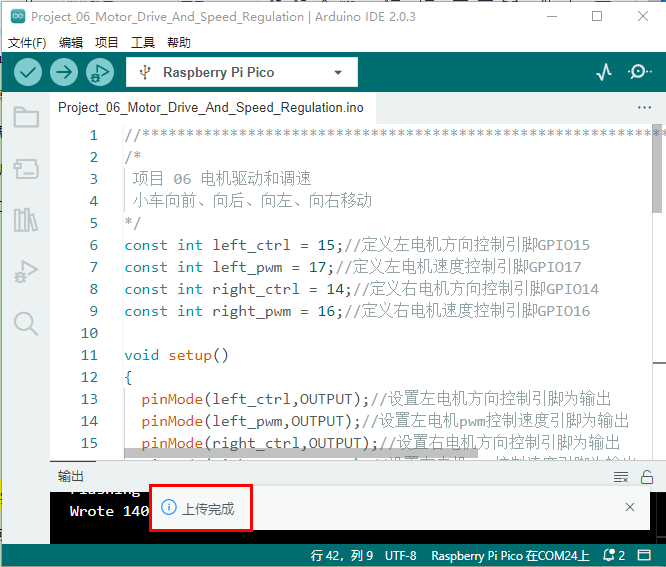Place cursor on left_ctrl declaration line

(x=357, y=245)
